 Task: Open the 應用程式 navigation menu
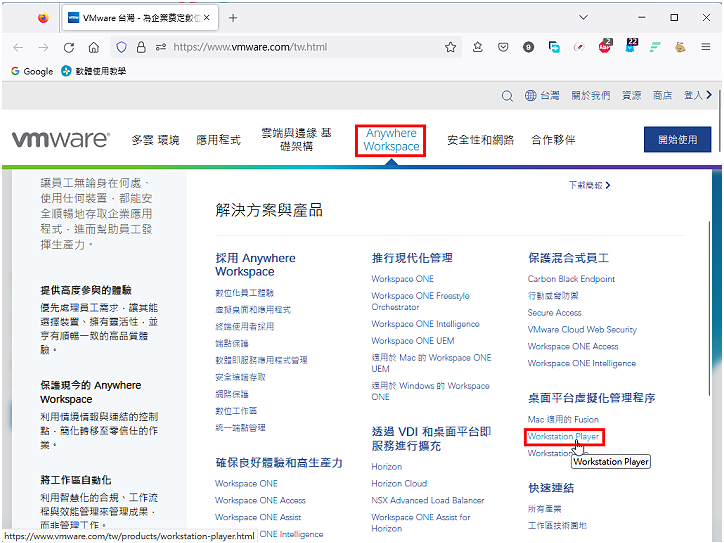218,140
